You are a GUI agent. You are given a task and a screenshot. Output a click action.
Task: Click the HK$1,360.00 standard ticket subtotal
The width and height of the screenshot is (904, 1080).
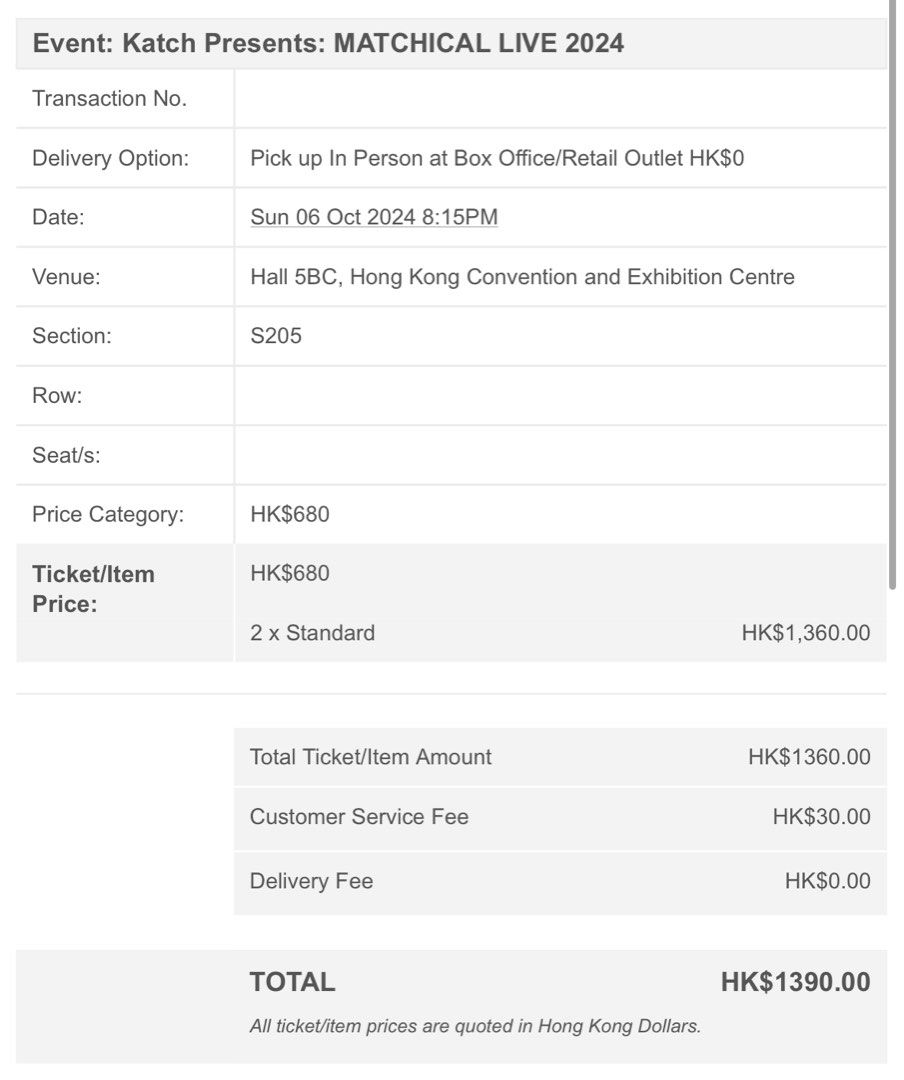805,633
